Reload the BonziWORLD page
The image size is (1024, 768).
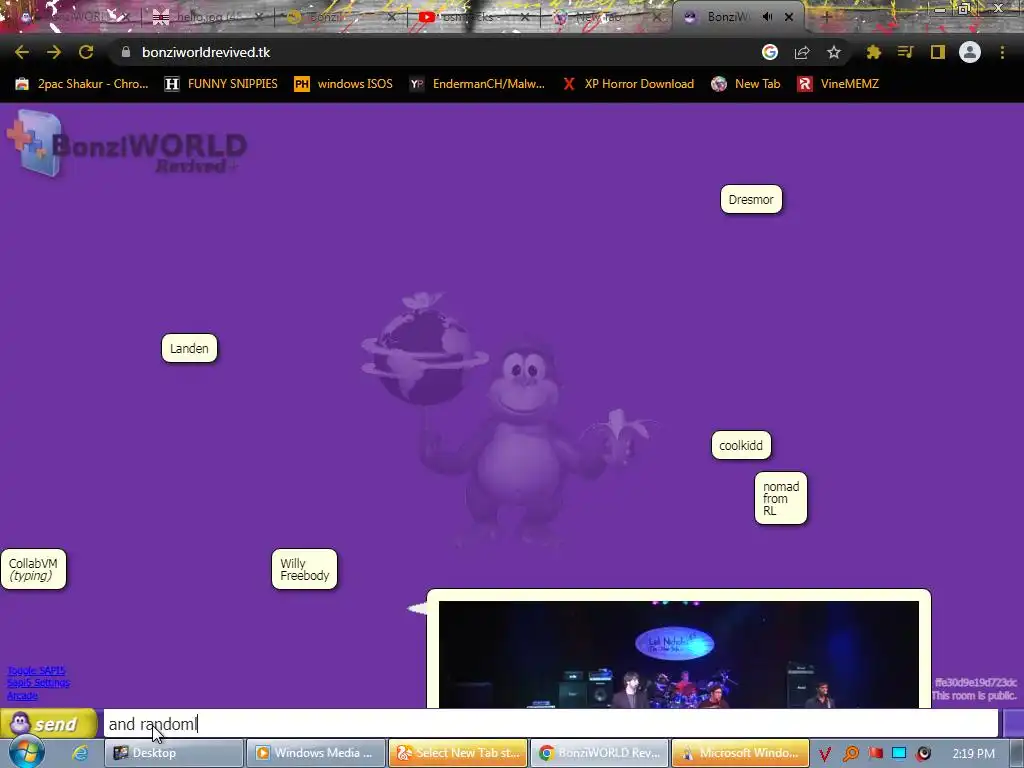pyautogui.click(x=86, y=52)
